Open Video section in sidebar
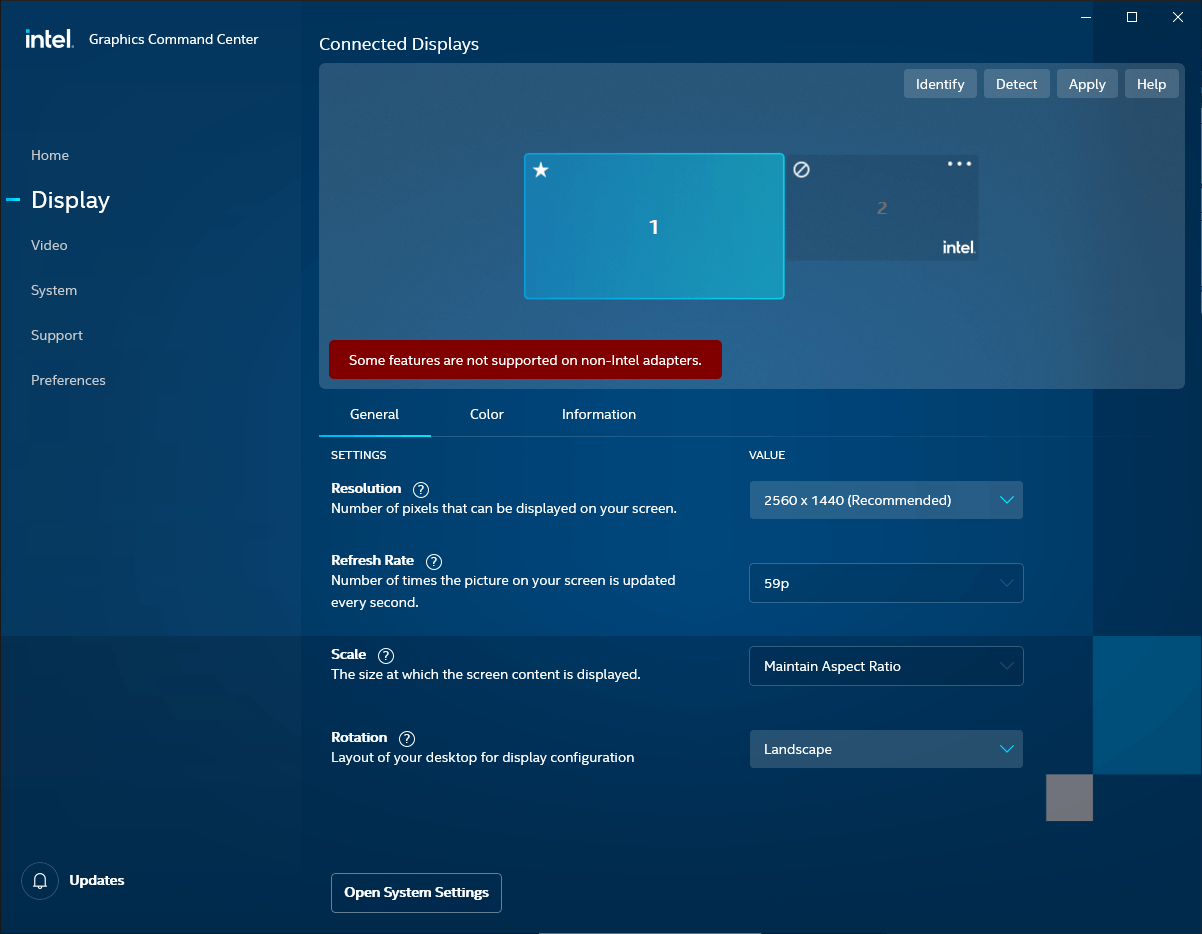 tap(49, 245)
